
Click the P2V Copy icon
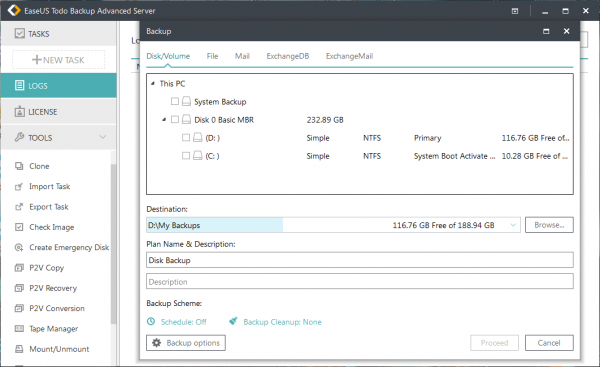click(x=19, y=268)
